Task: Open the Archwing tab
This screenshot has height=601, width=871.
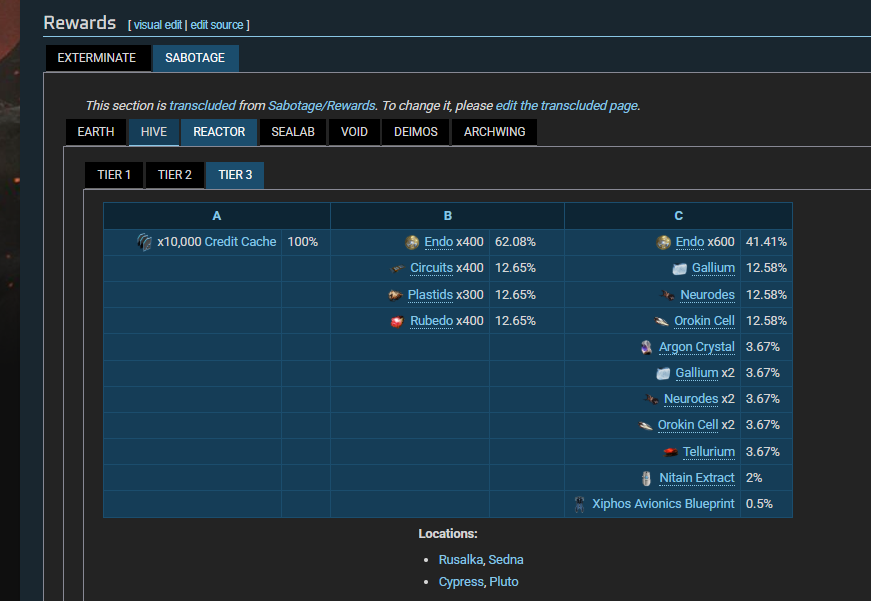Action: (x=494, y=132)
